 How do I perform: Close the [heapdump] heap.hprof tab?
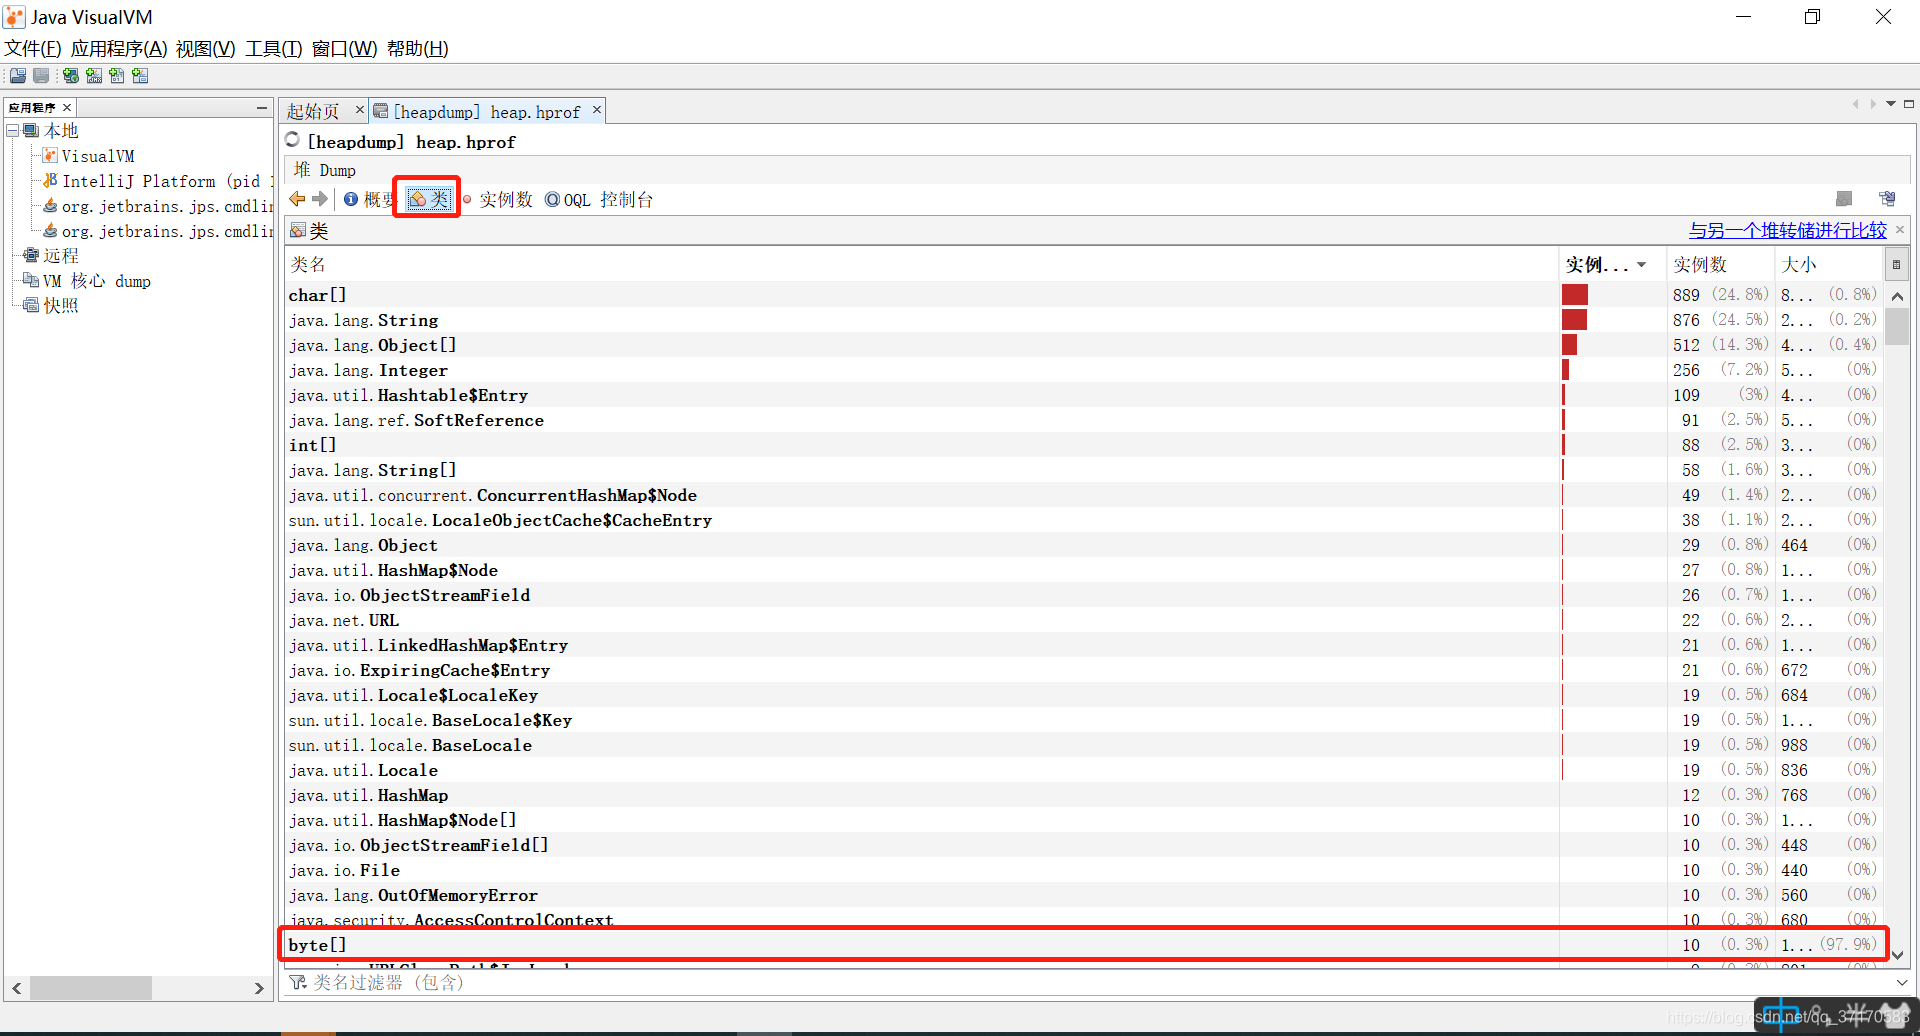[597, 110]
